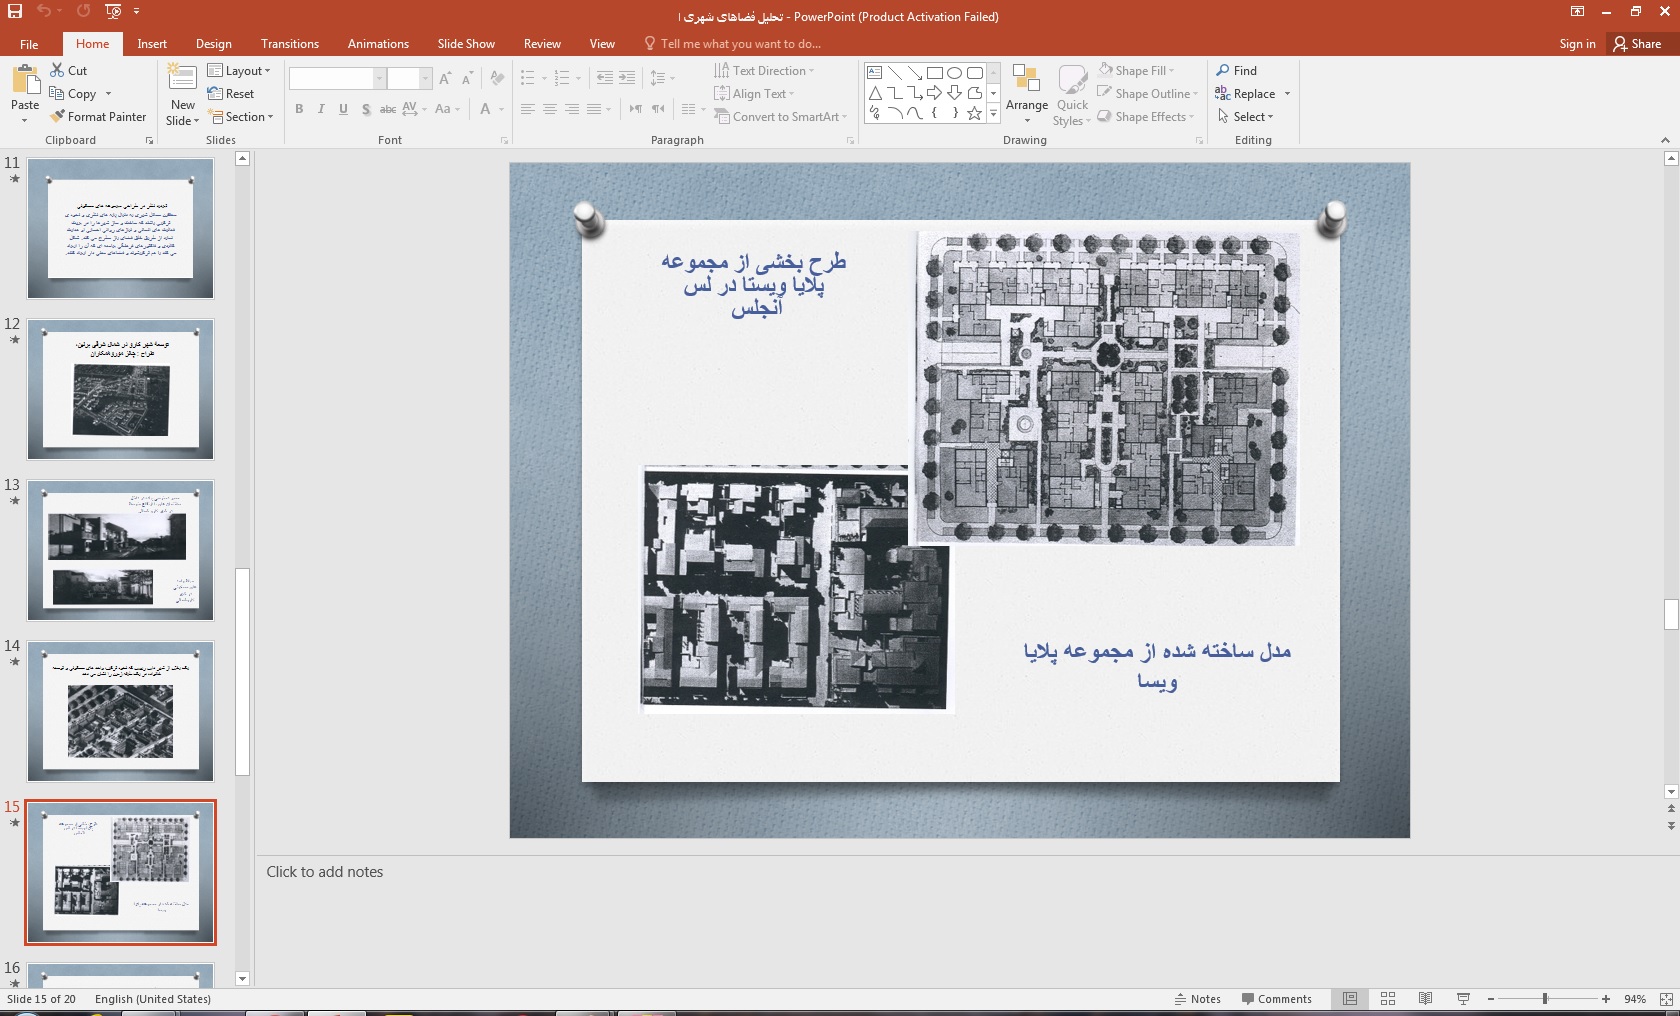Click the Save icon in the title bar
This screenshot has width=1680, height=1016.
[x=15, y=12]
